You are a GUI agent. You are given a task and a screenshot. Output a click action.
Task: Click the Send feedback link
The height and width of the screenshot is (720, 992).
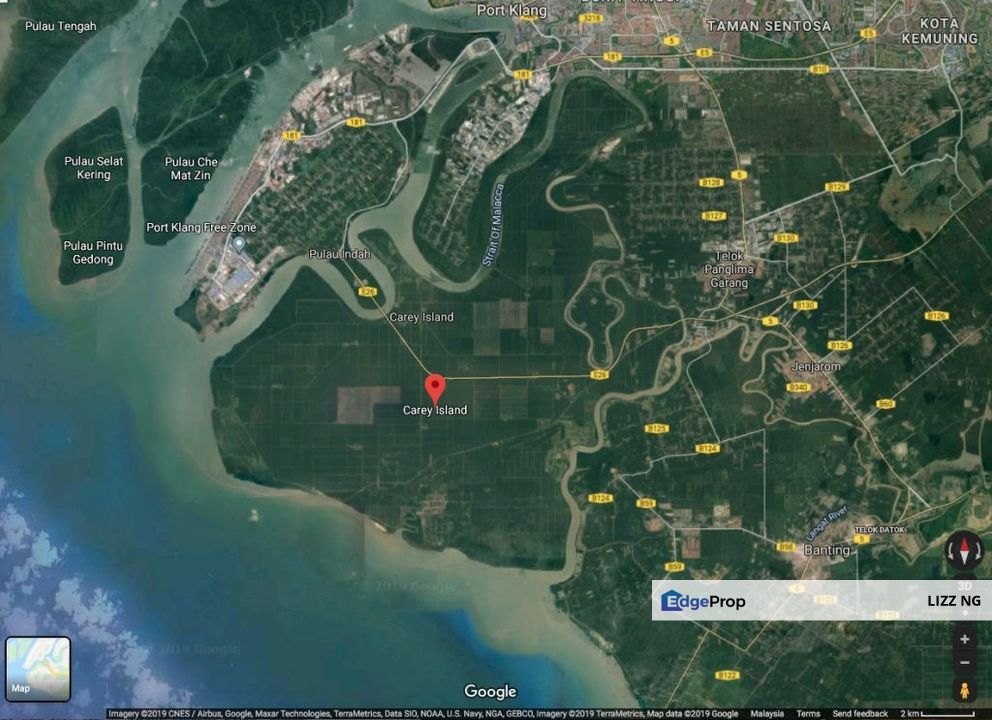[x=860, y=713]
